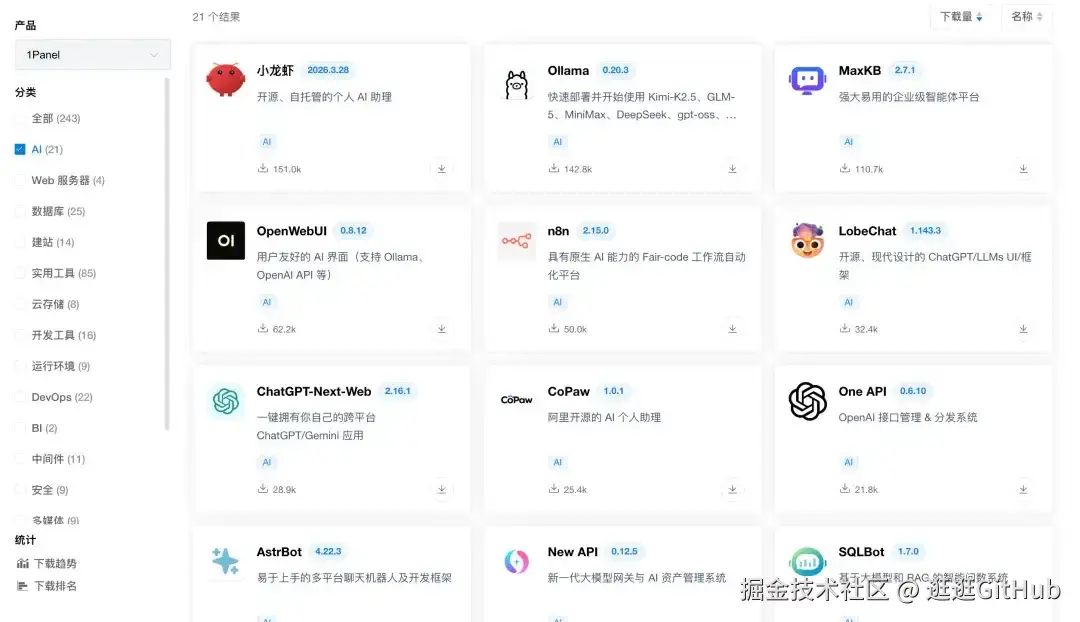Click the 下载趋势 chart icon
Viewport: 1080px width, 622px height.
click(23, 563)
